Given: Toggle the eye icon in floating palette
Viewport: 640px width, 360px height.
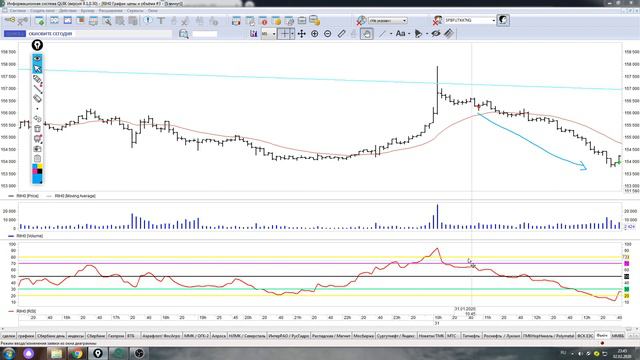Looking at the screenshot, I should pyautogui.click(x=37, y=59).
